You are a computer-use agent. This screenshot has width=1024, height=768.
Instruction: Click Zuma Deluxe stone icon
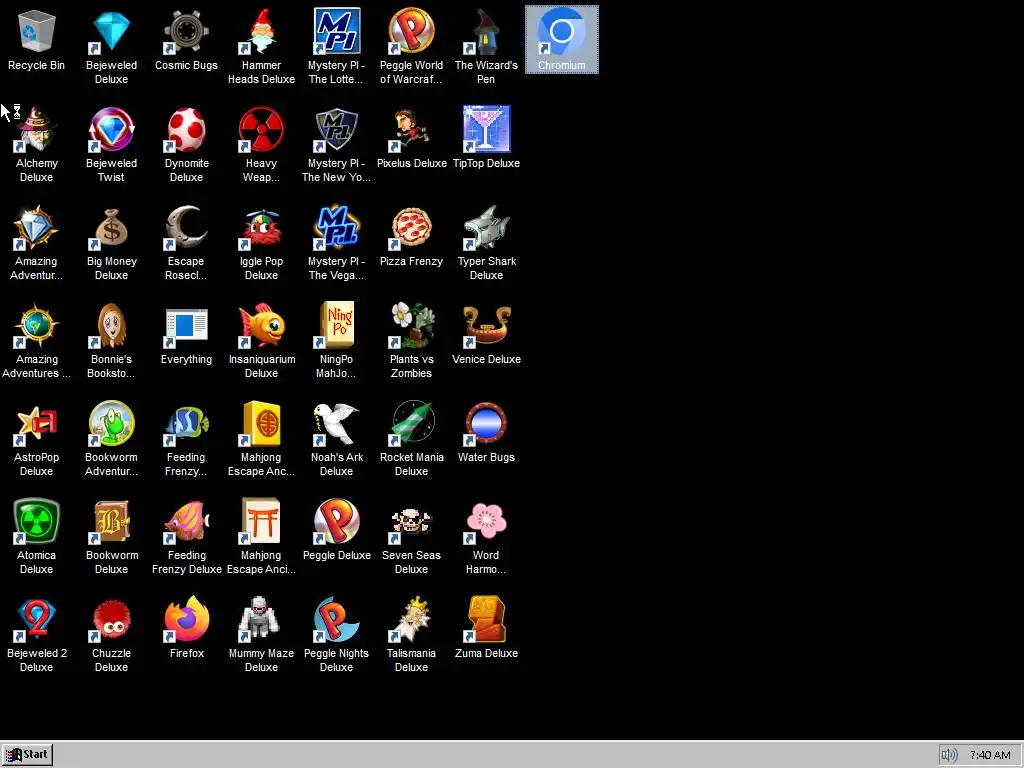487,619
